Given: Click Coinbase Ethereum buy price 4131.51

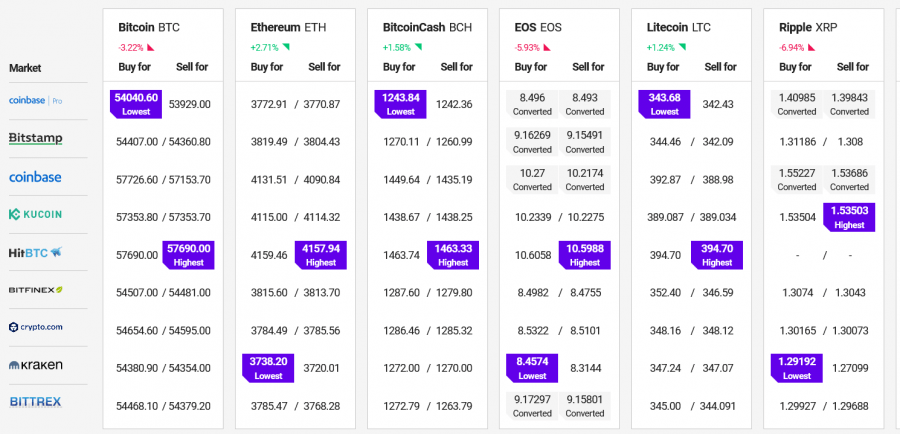Looking at the screenshot, I should click(x=269, y=180).
